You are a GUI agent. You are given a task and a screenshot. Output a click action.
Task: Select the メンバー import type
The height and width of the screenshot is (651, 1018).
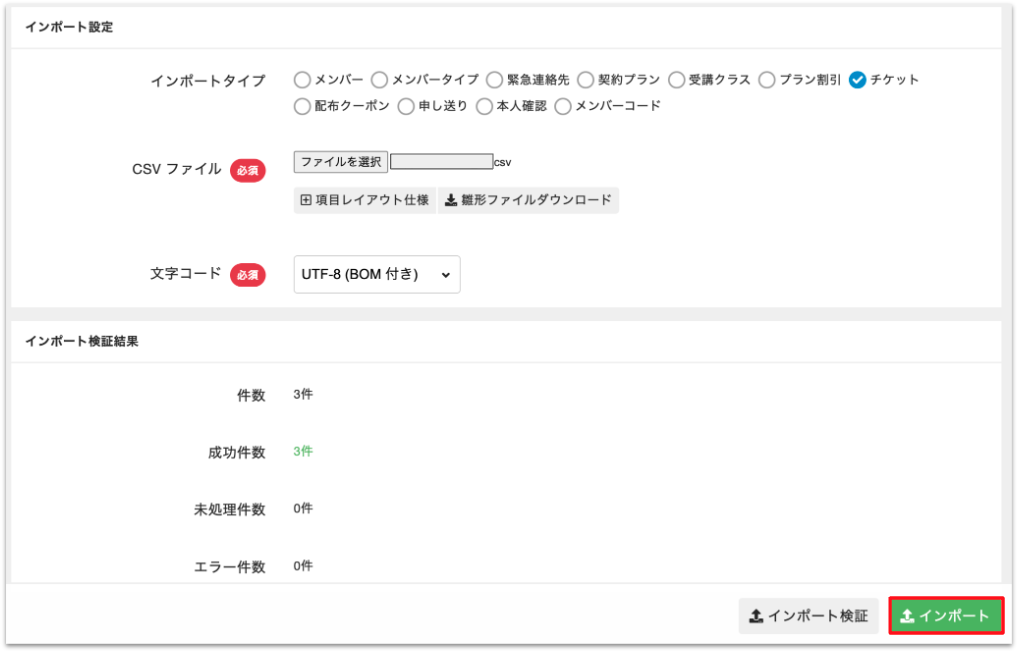[303, 80]
